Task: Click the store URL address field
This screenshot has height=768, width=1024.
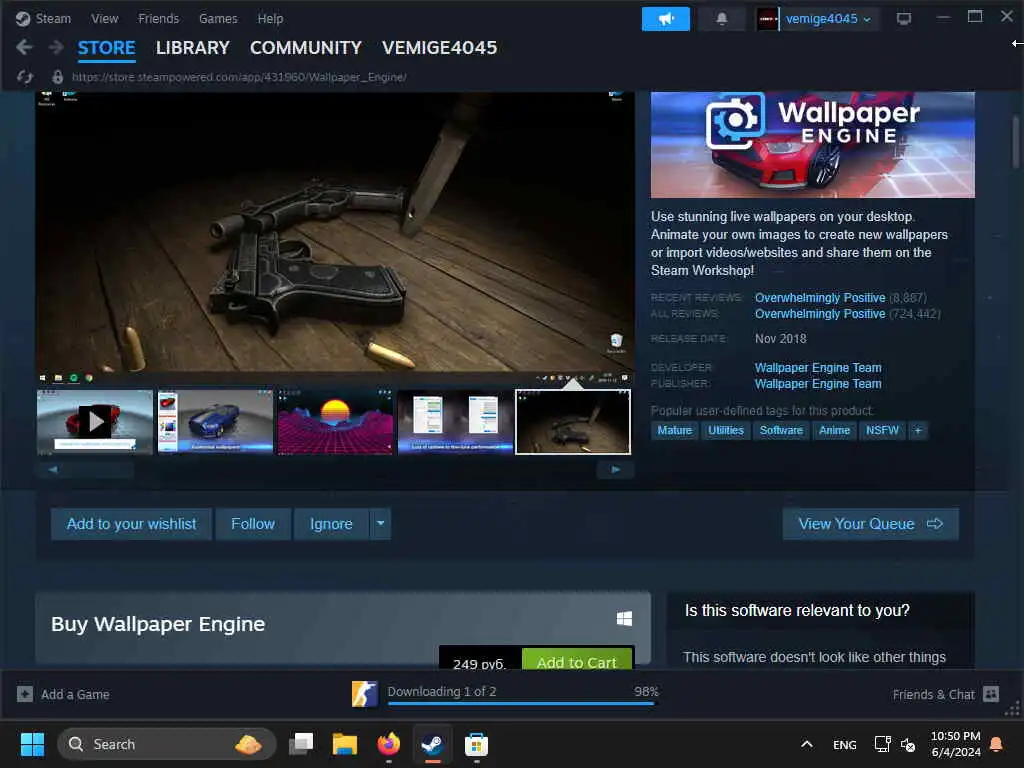Action: click(x=239, y=77)
